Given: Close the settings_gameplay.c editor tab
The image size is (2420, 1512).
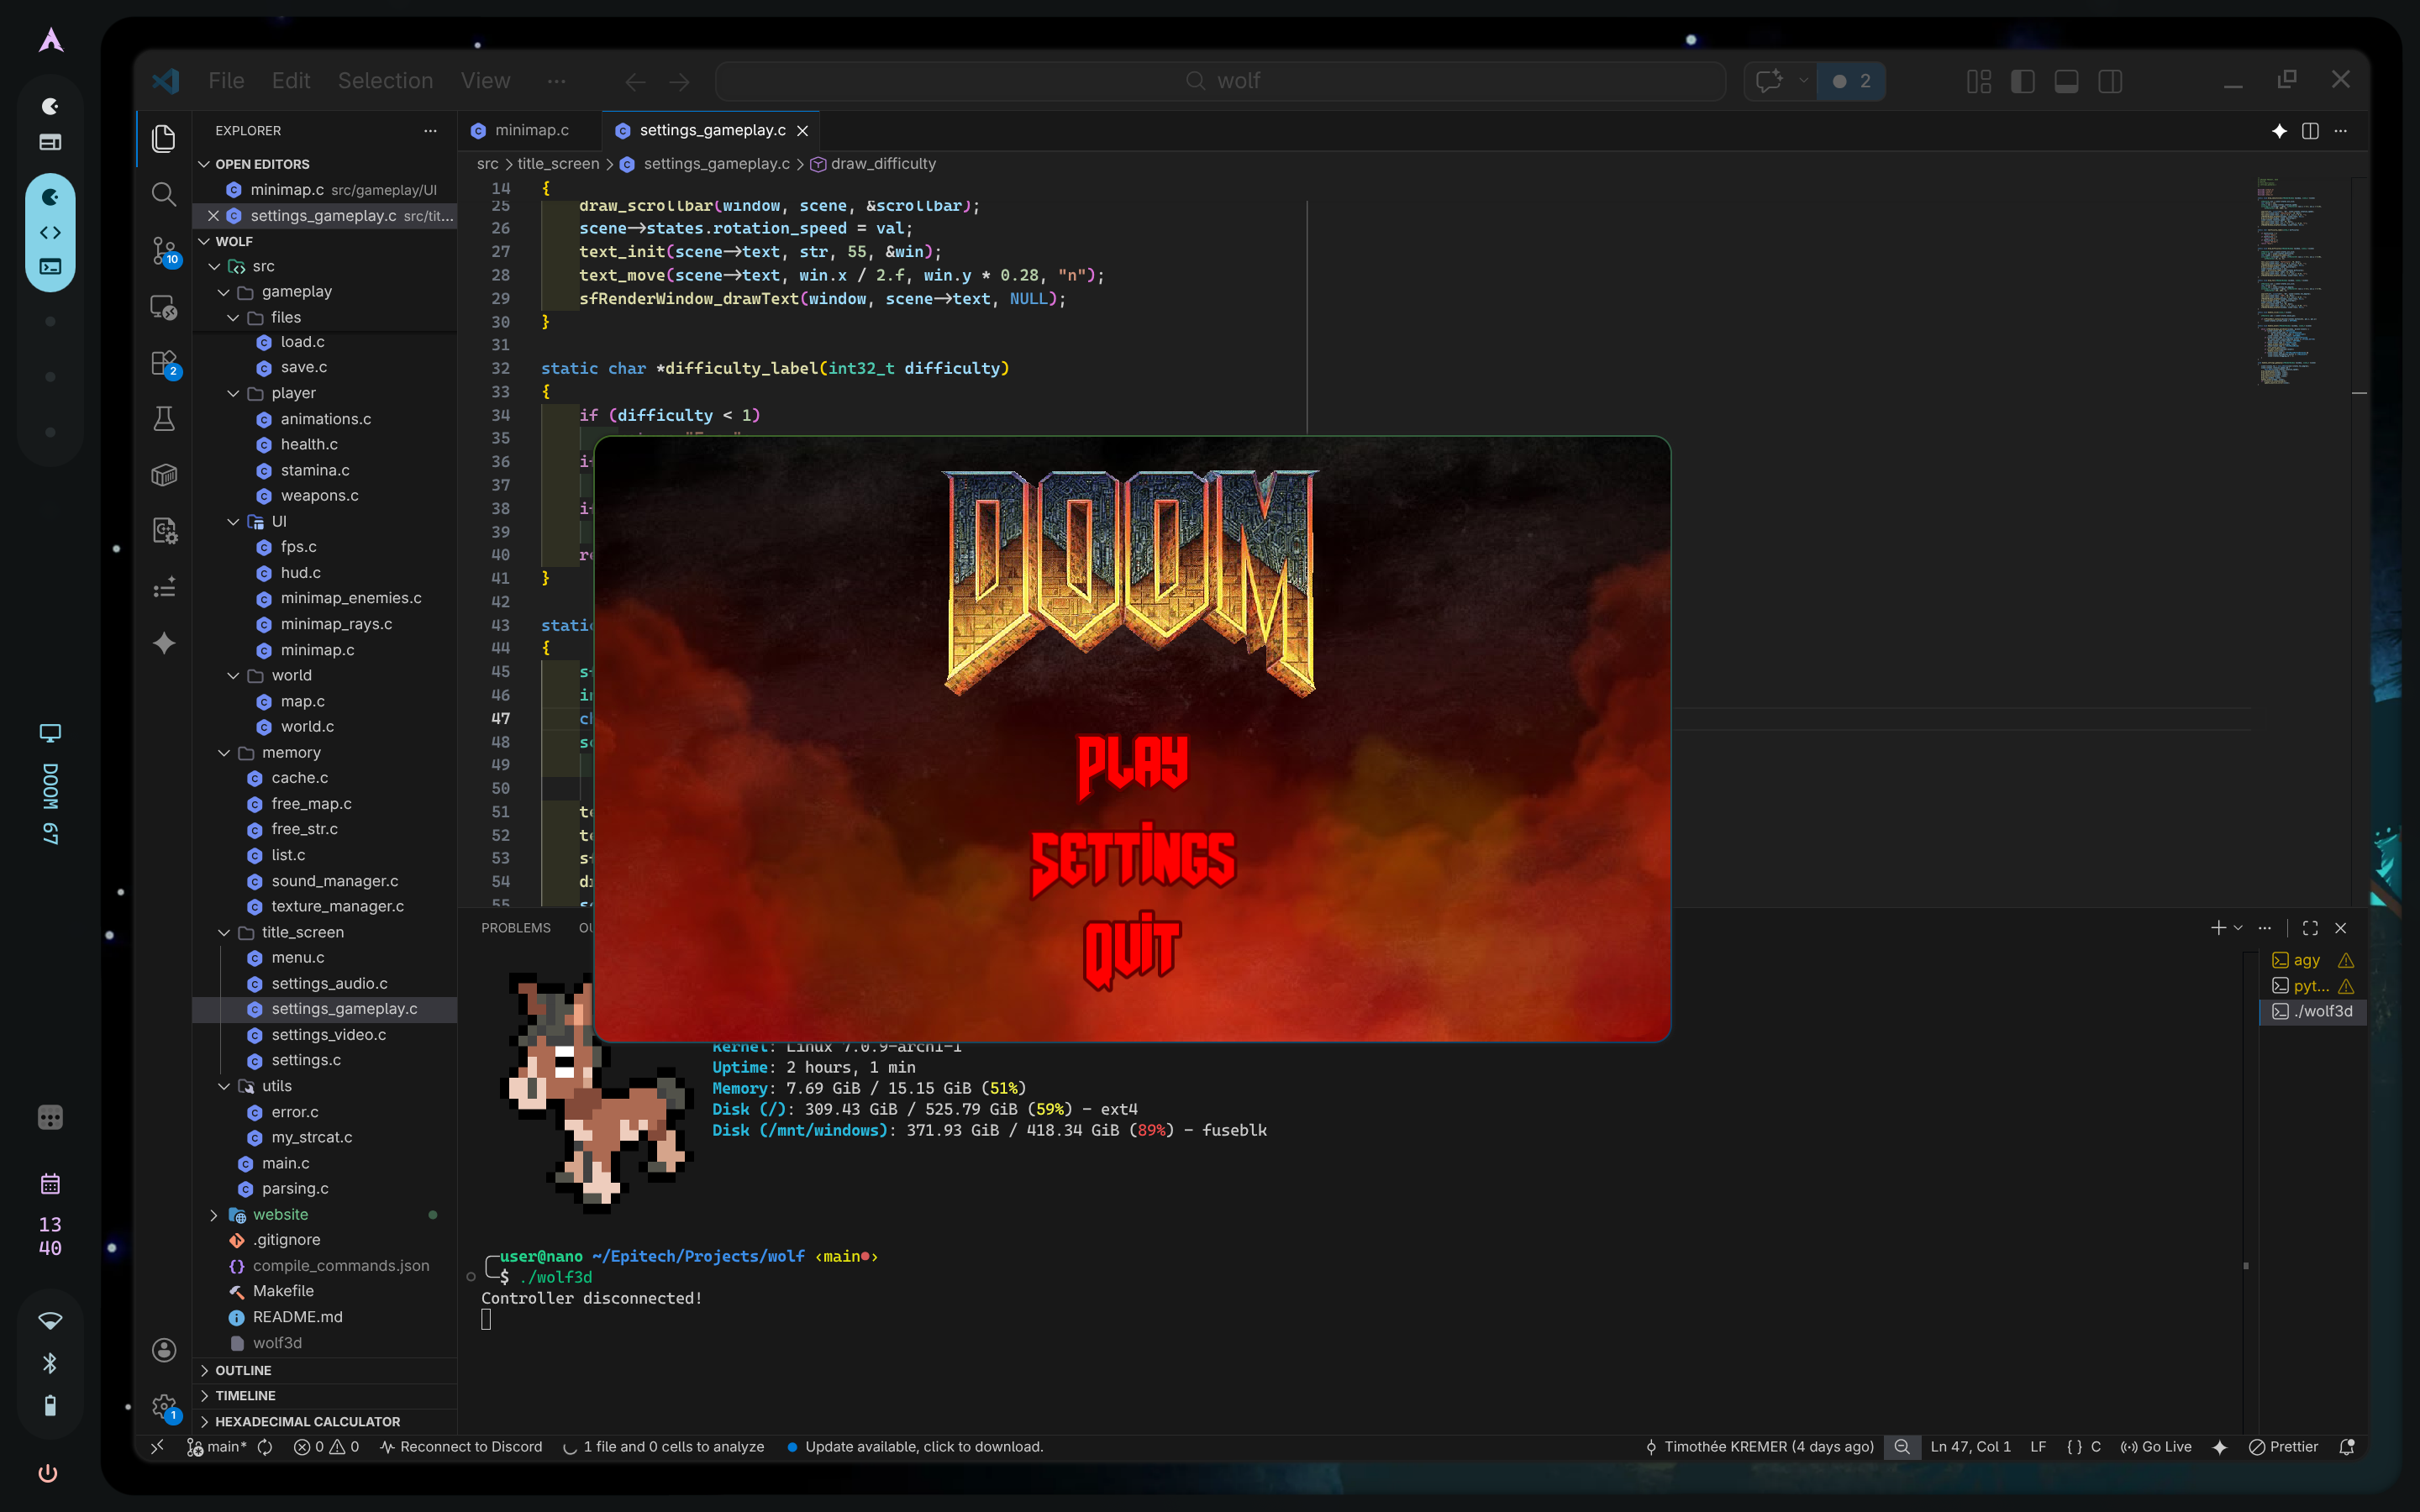Looking at the screenshot, I should pyautogui.click(x=802, y=131).
